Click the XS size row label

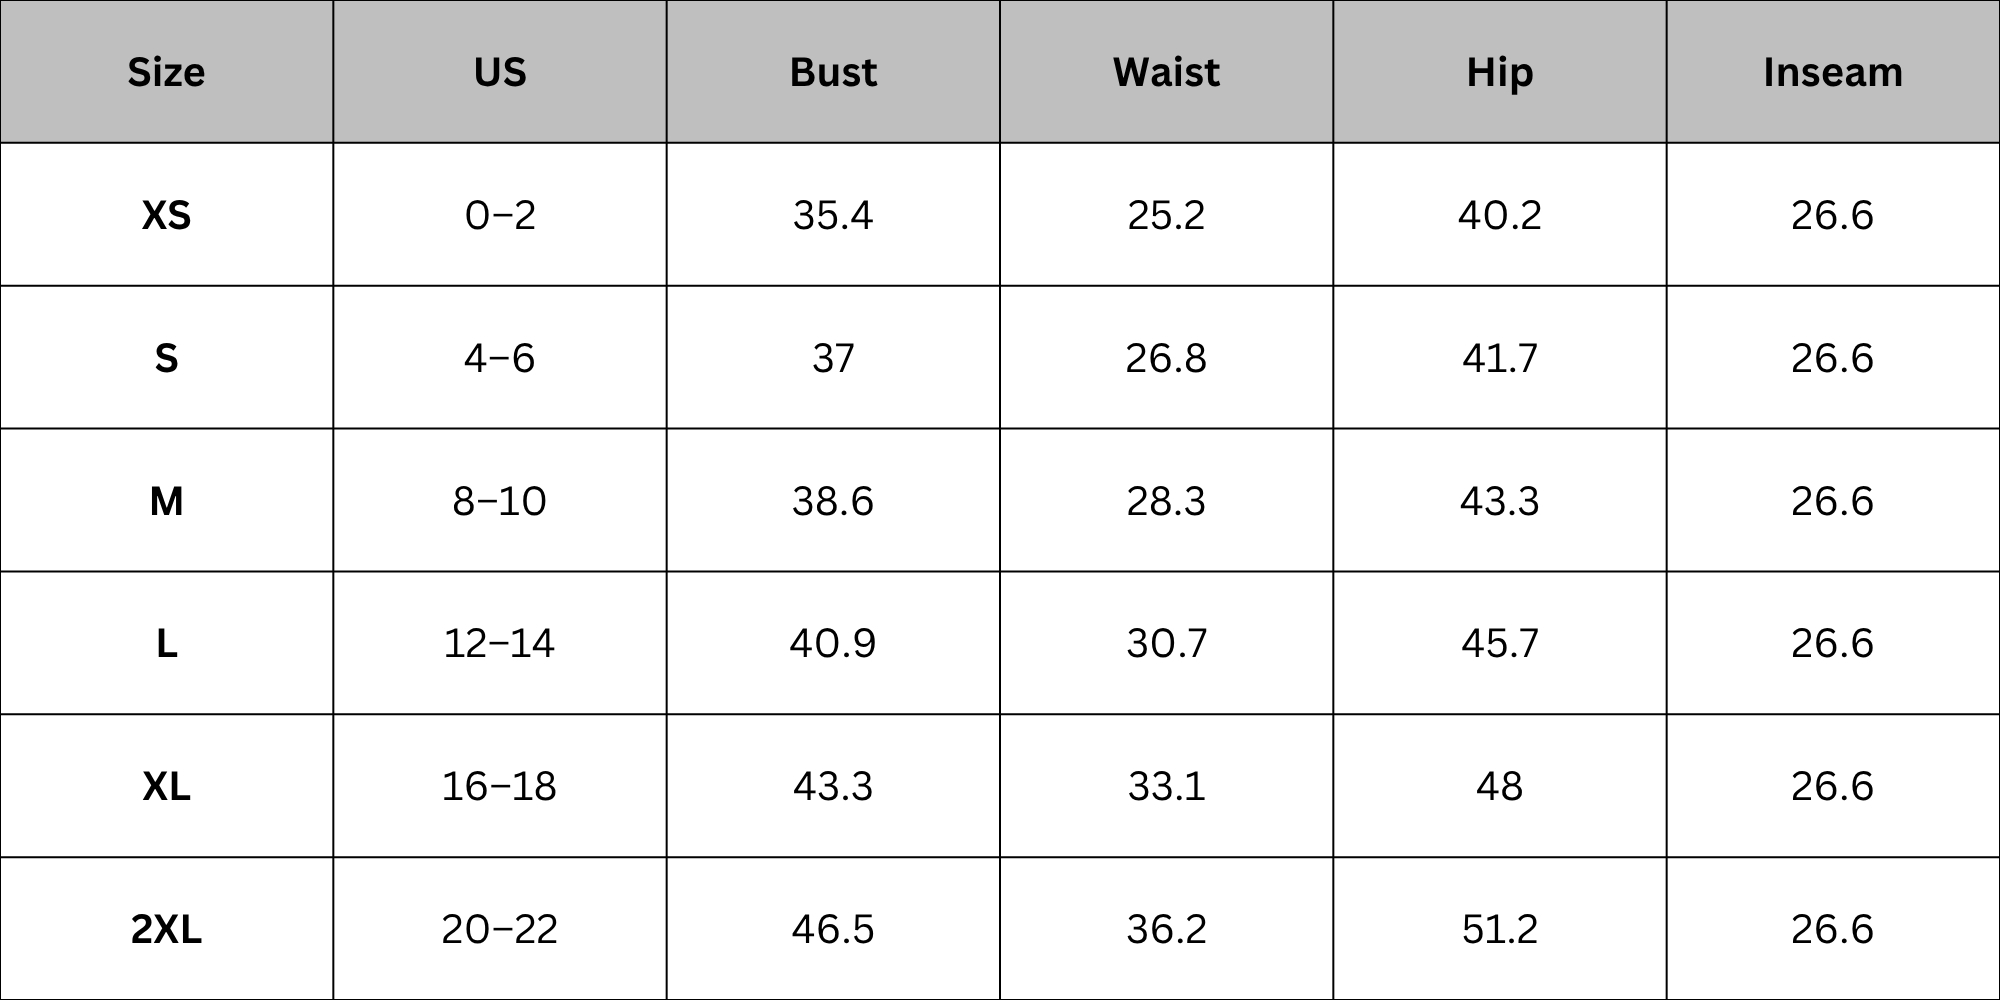click(166, 215)
